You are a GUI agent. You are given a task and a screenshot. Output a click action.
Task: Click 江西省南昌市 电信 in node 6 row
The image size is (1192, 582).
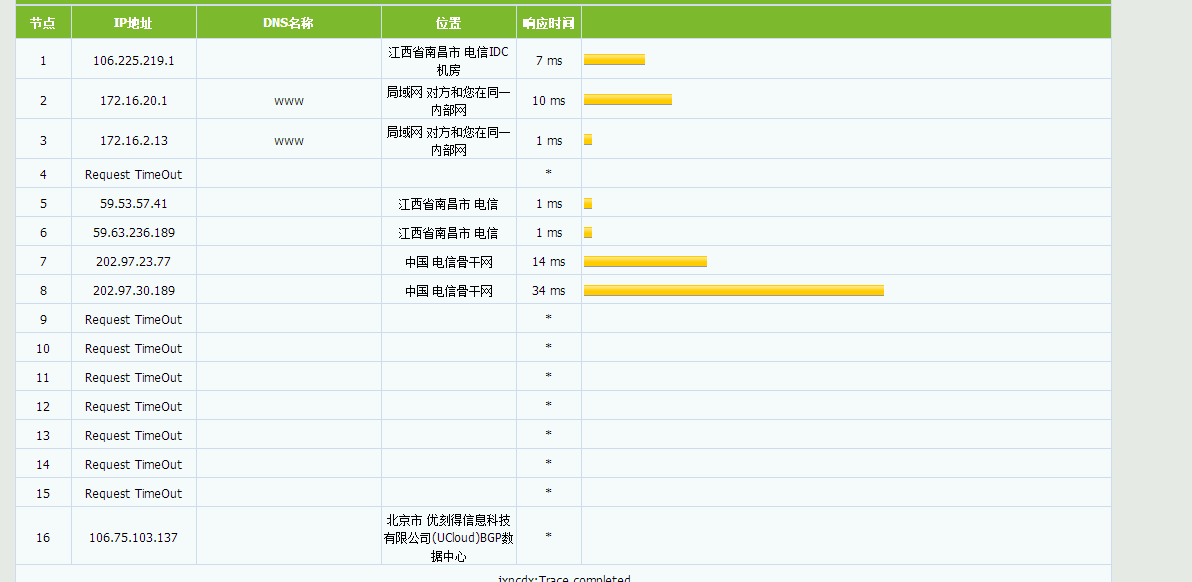tap(449, 232)
